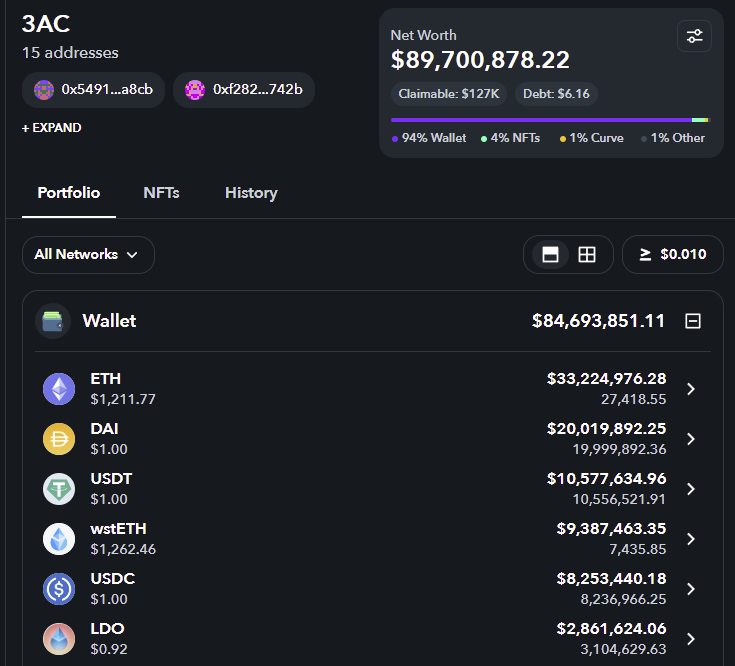
Task: Click the wstETH value $9,387,463.35
Action: [x=611, y=529]
